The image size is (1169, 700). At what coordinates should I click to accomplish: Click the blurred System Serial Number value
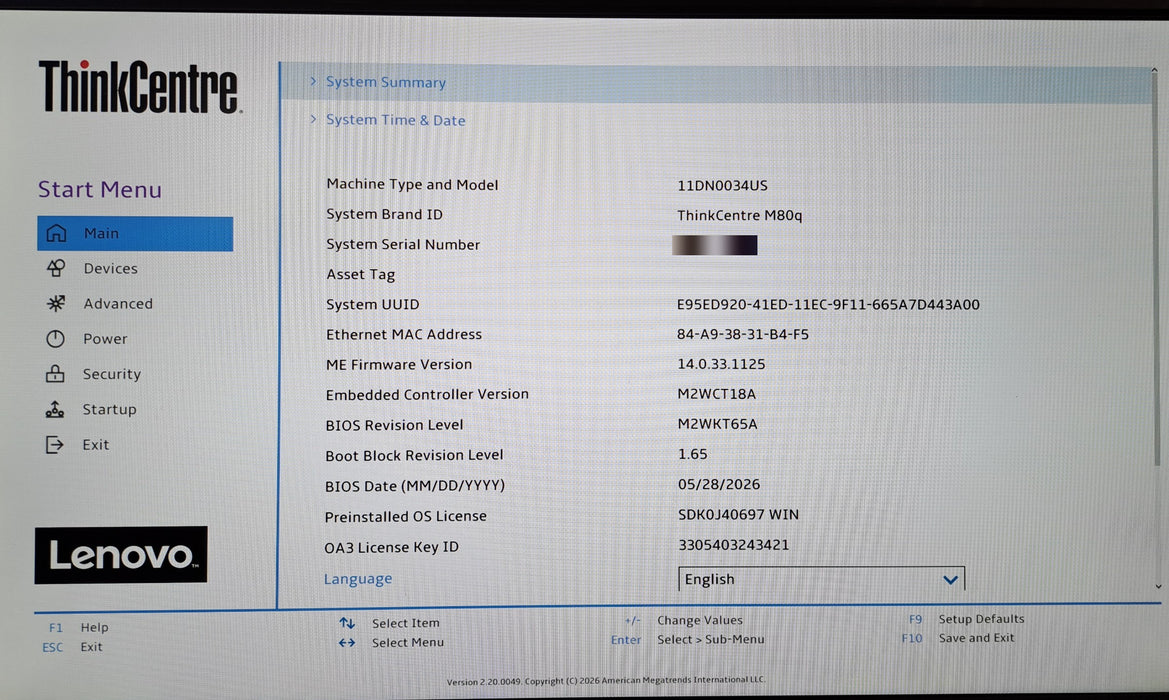pyautogui.click(x=714, y=245)
